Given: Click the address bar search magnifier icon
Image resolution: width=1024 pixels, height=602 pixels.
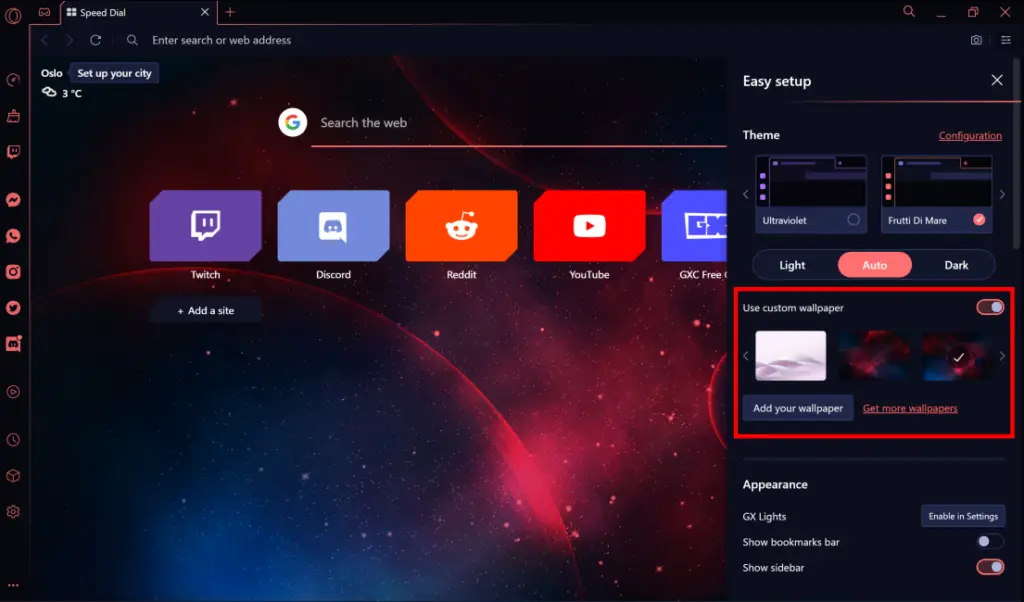Looking at the screenshot, I should click(132, 40).
